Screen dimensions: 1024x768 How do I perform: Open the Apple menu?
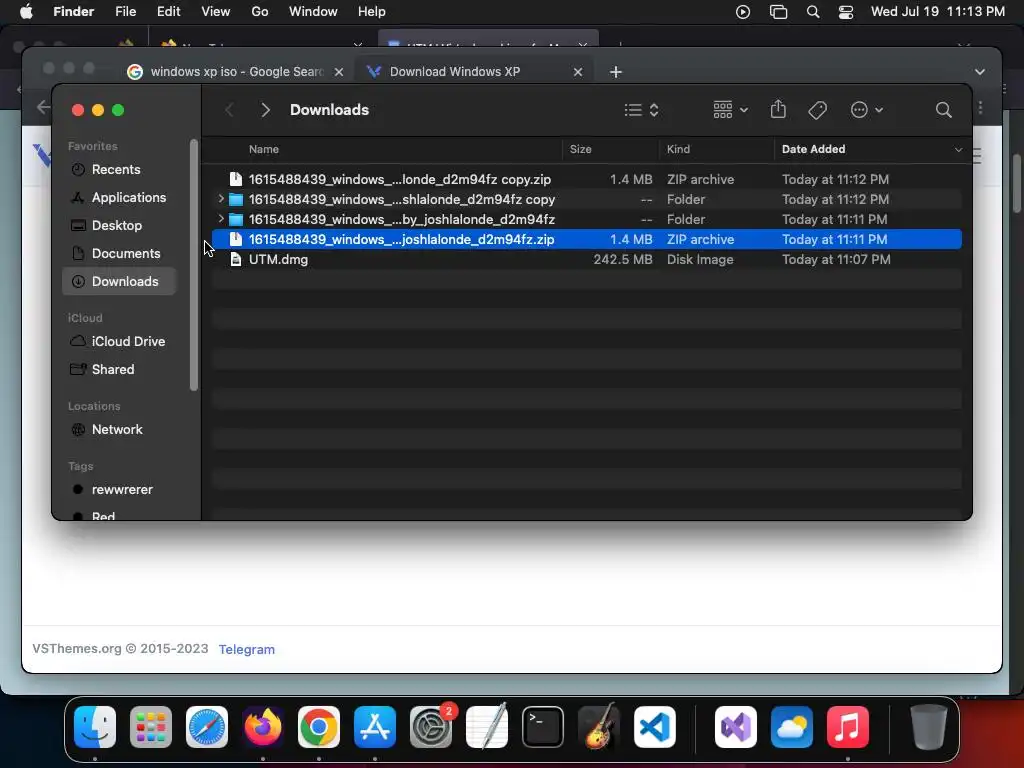coord(26,12)
